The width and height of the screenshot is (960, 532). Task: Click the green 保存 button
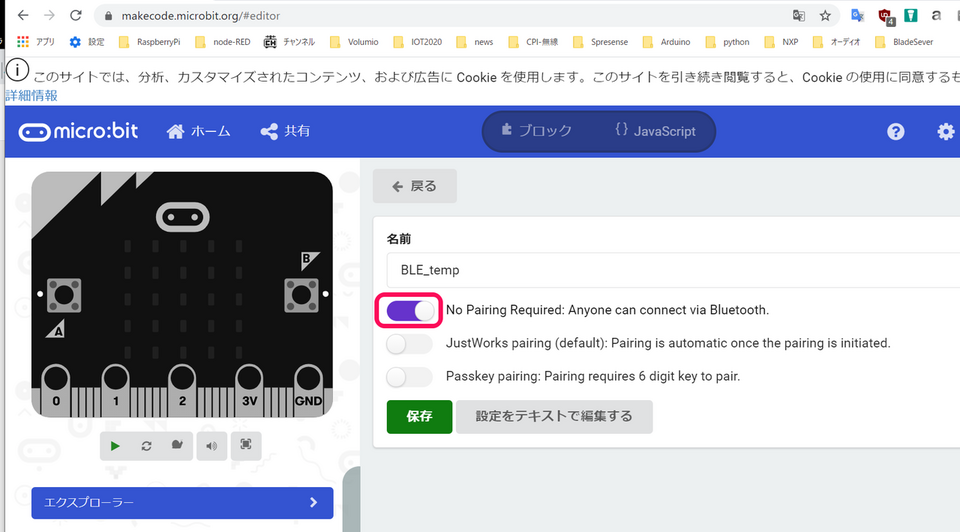(x=419, y=417)
